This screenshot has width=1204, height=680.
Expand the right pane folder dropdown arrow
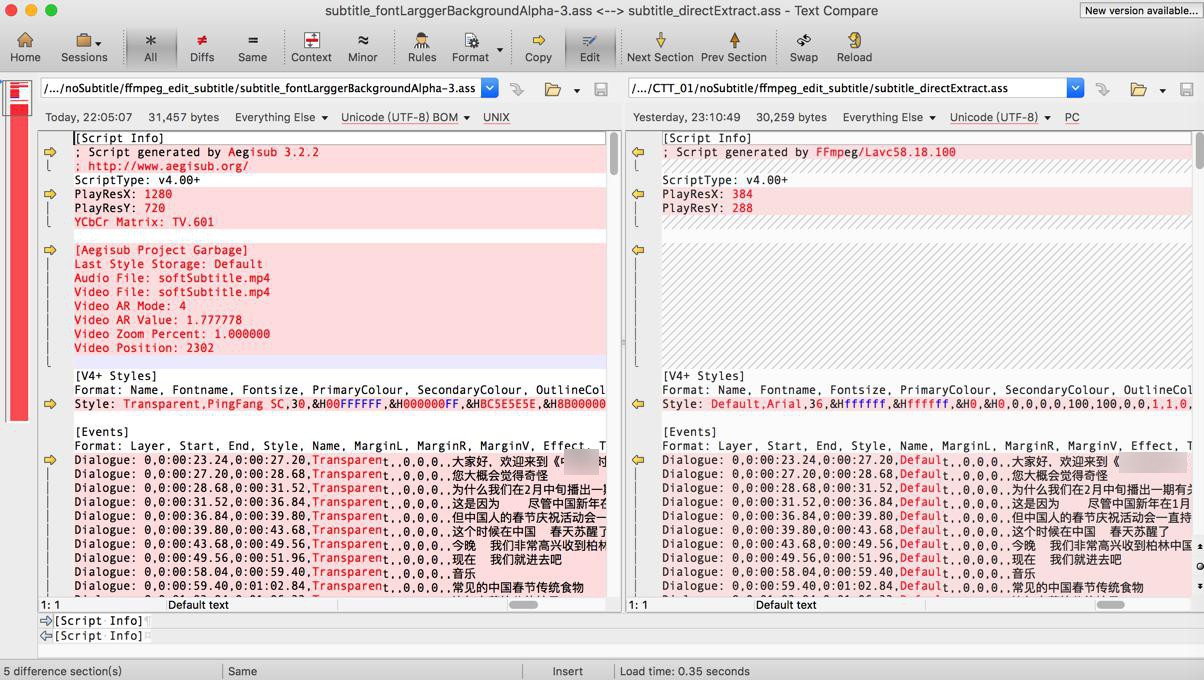tap(1162, 90)
